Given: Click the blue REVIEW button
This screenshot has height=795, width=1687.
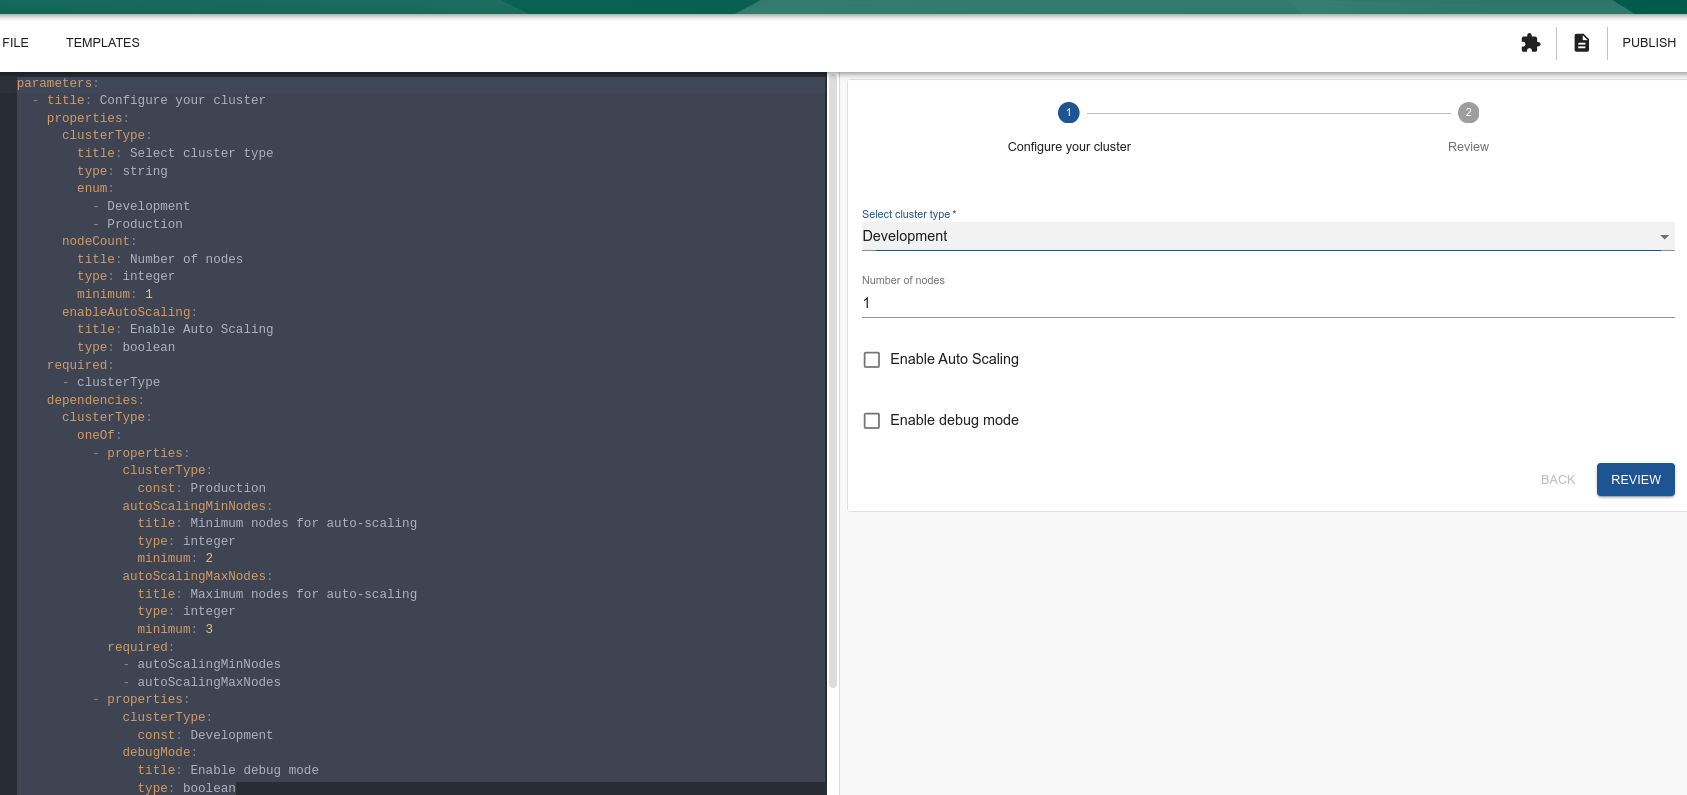Looking at the screenshot, I should coord(1635,480).
